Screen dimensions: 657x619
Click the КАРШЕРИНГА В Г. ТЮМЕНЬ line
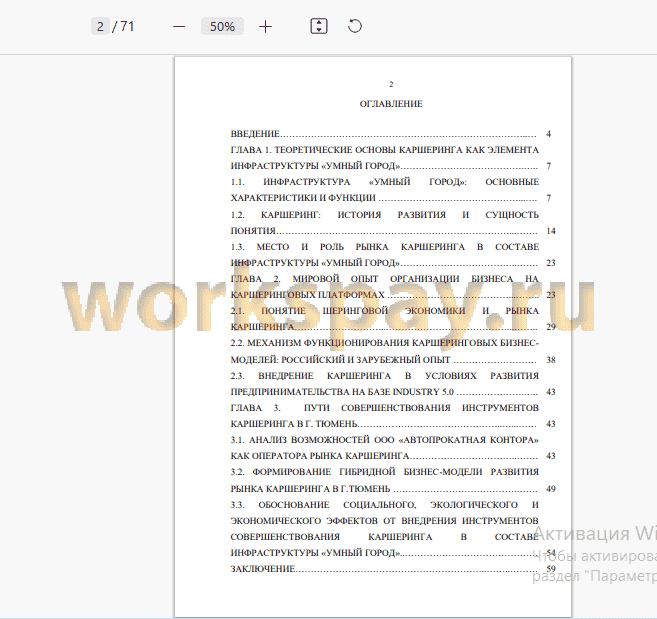click(x=393, y=424)
